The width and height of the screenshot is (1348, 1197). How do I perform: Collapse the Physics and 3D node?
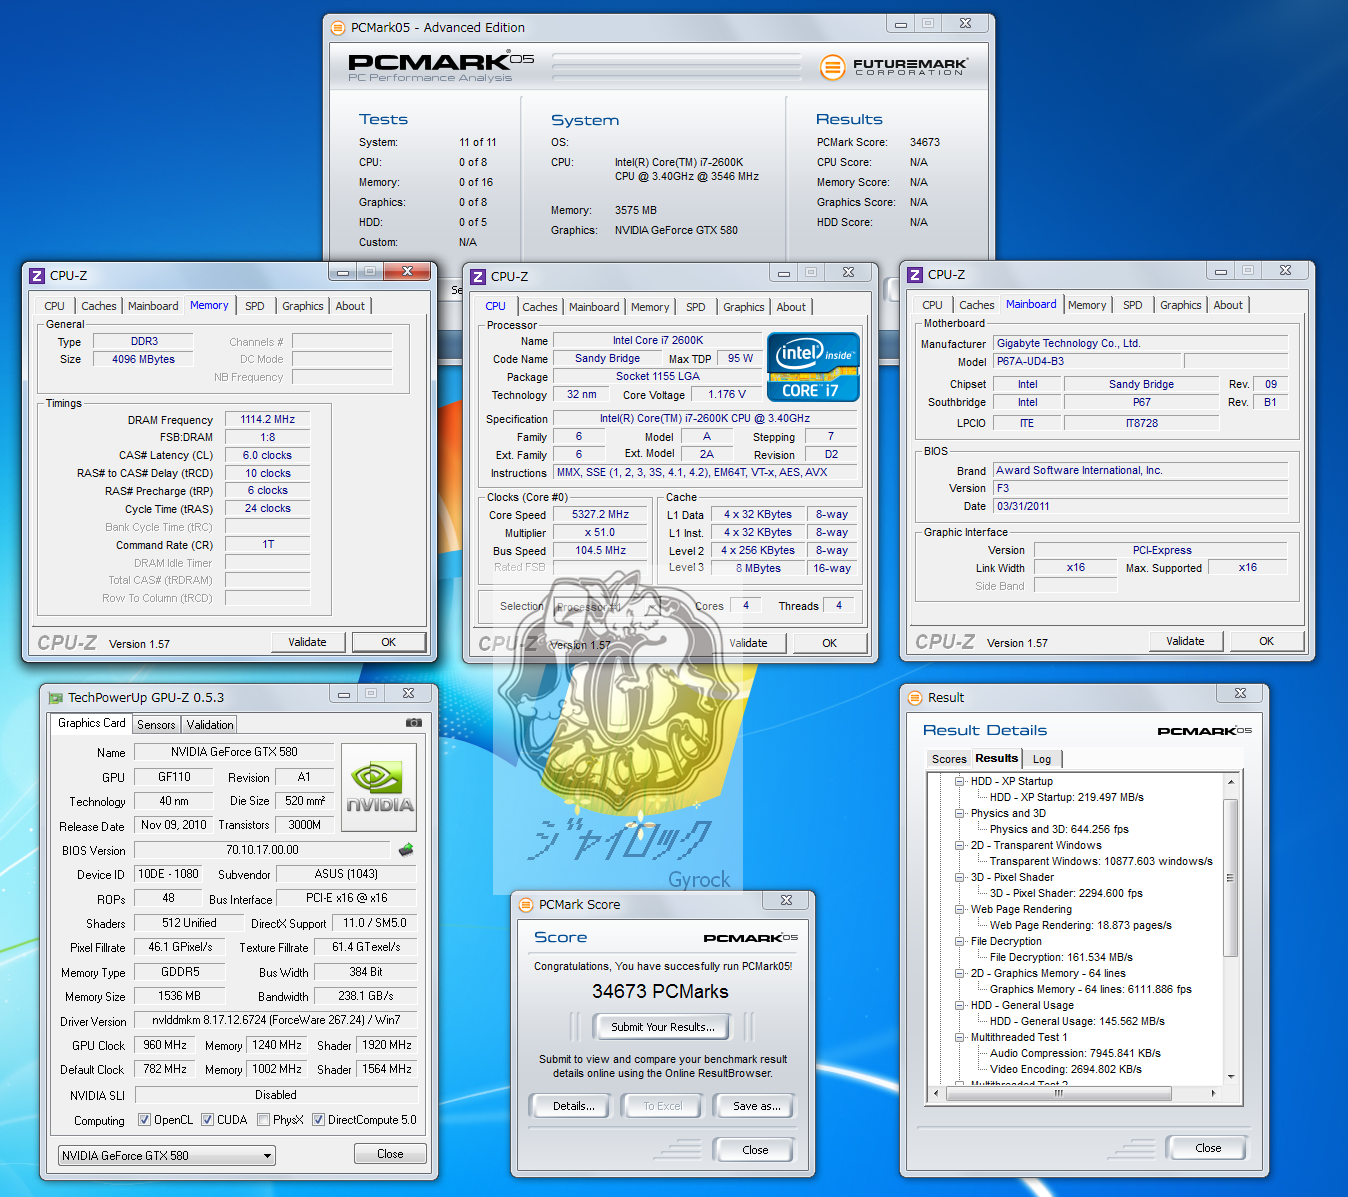tap(959, 813)
